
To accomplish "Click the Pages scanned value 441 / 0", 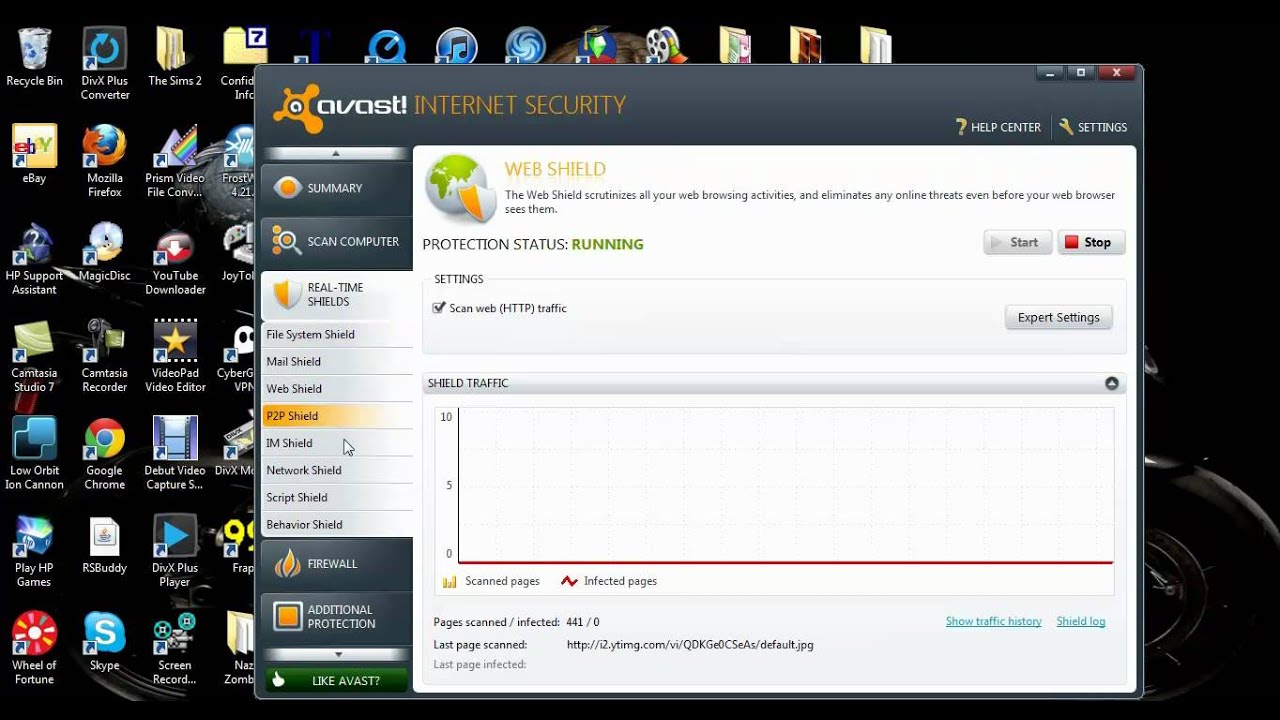I will click(x=583, y=622).
